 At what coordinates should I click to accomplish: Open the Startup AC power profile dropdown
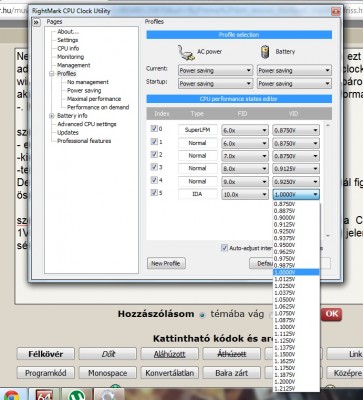click(215, 83)
